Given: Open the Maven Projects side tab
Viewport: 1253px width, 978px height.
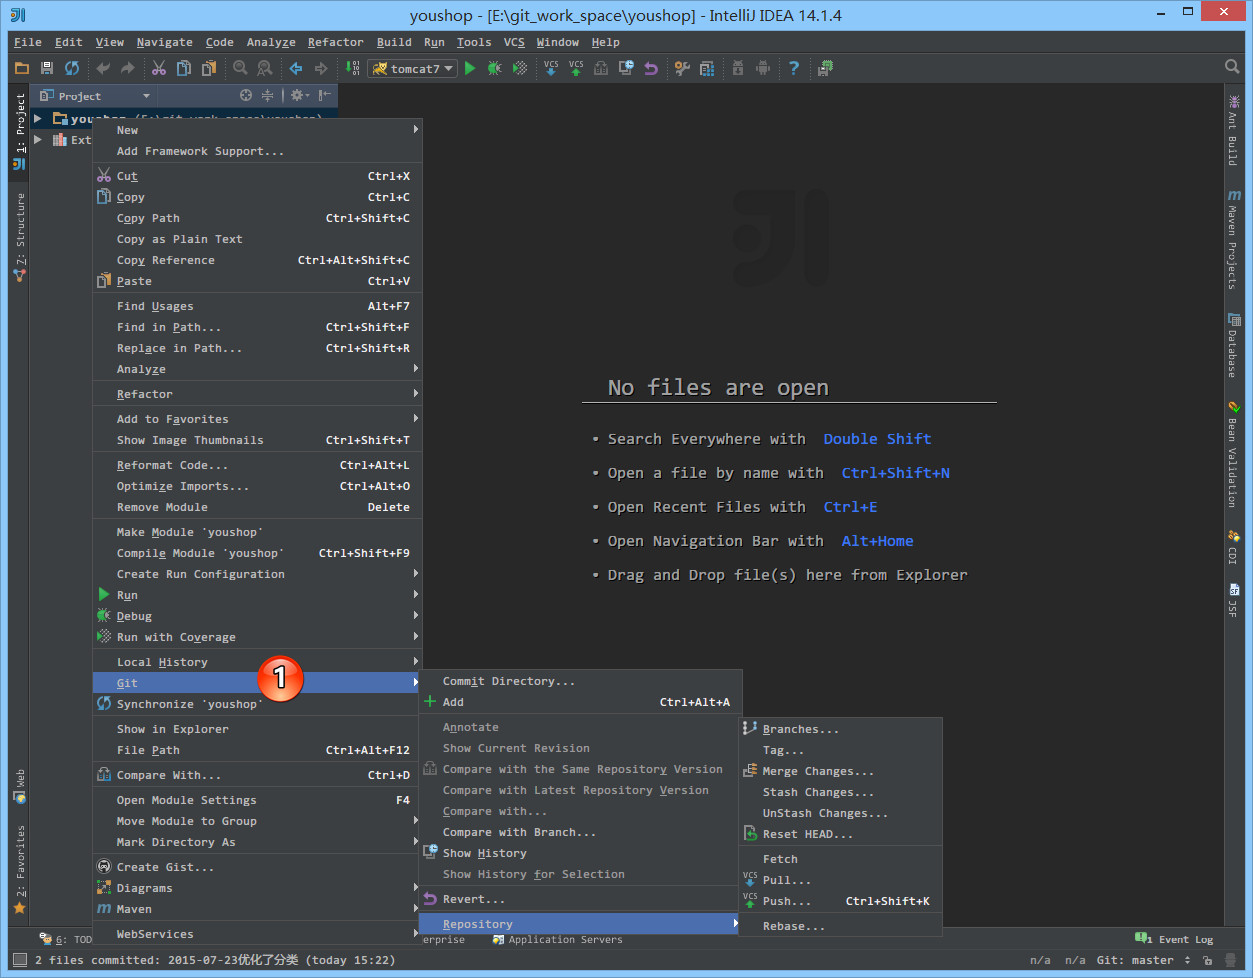Looking at the screenshot, I should [x=1233, y=240].
